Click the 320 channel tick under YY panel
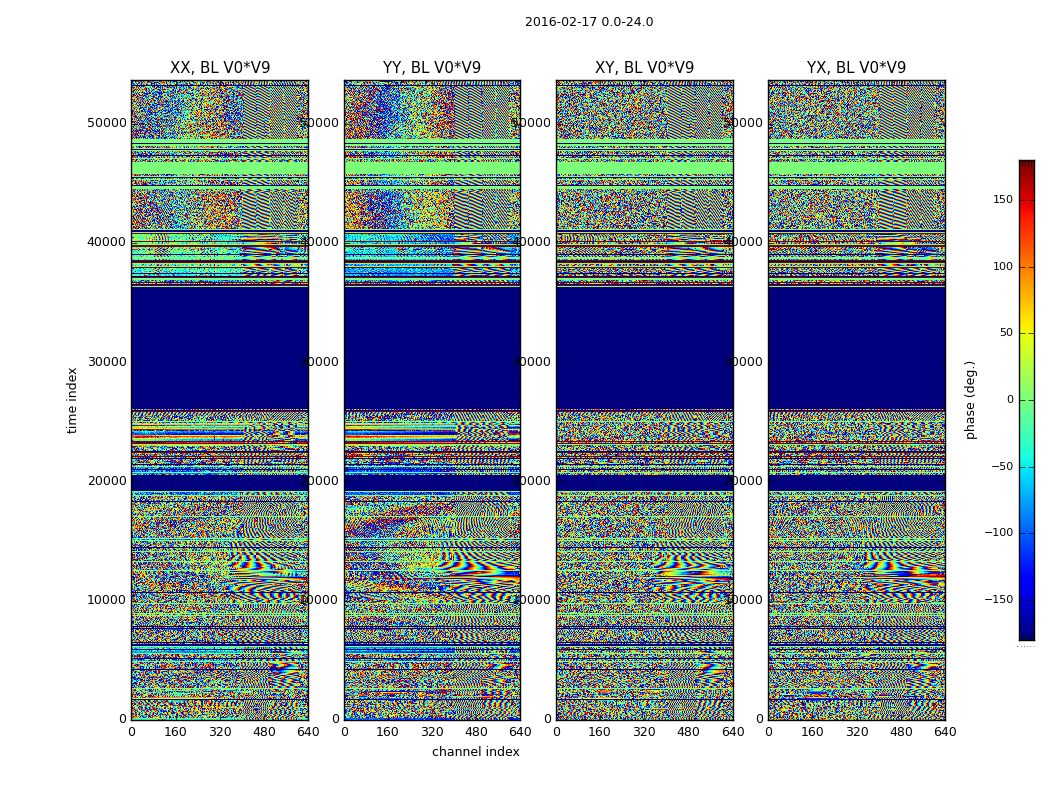1050x800 pixels. point(432,732)
